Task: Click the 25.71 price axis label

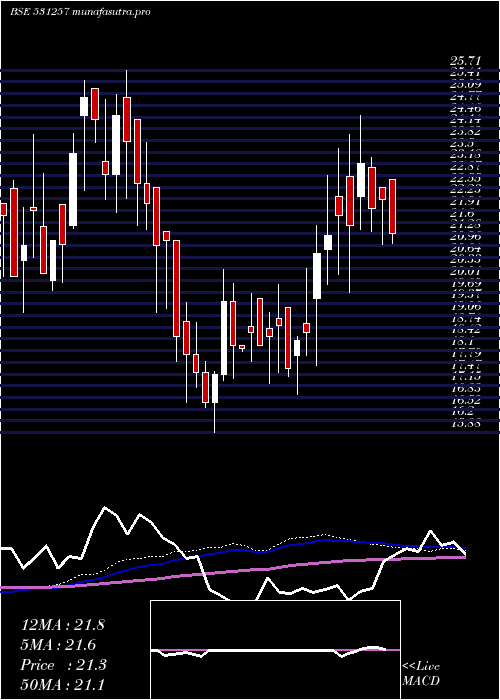Action: point(465,62)
